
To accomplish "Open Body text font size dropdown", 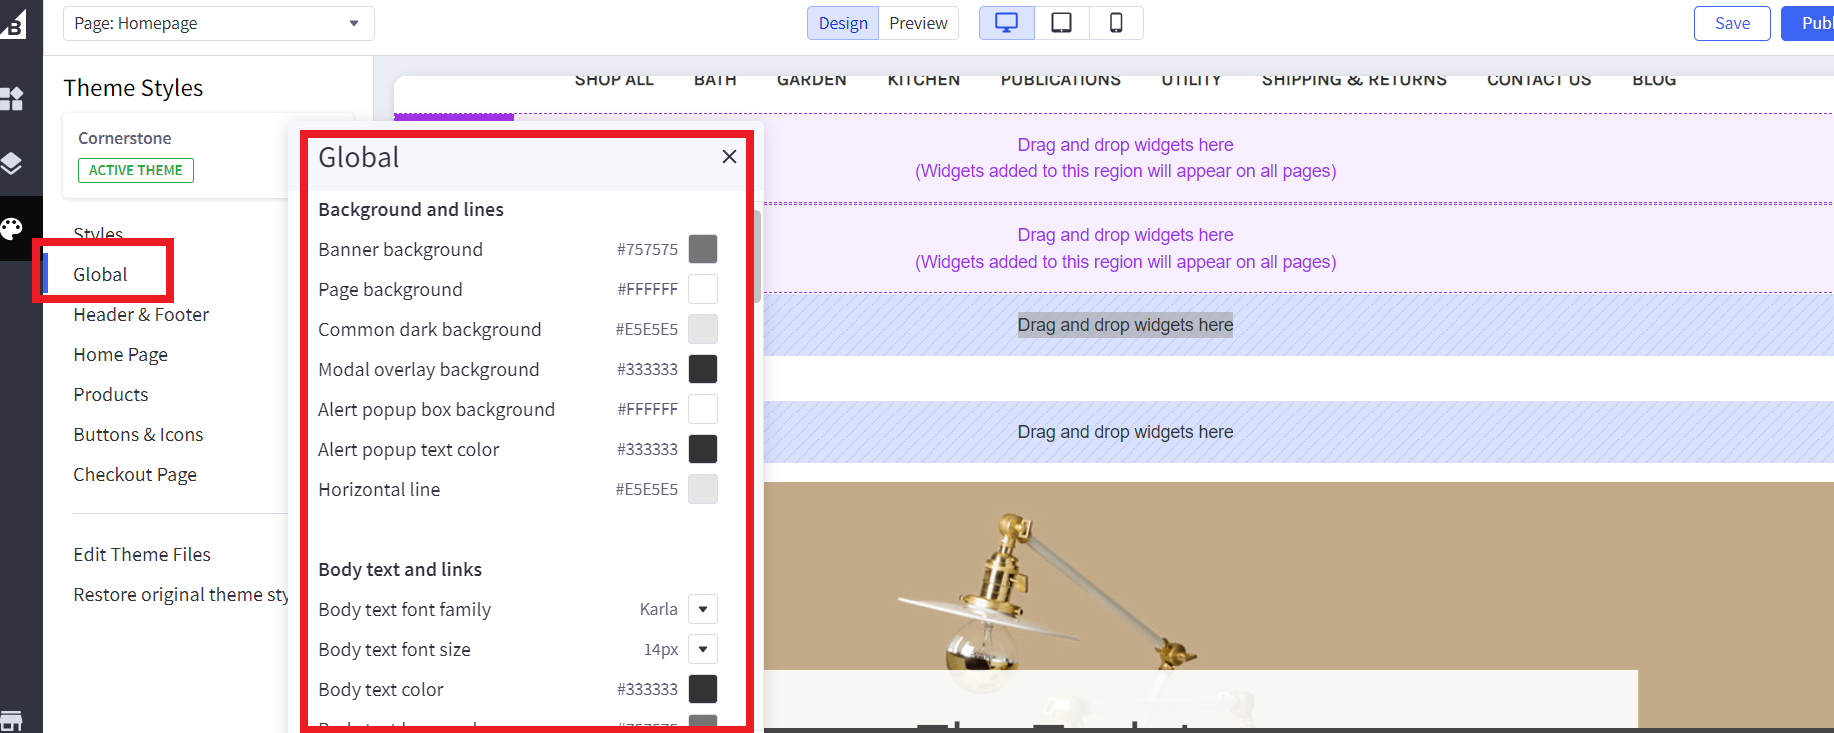I will click(x=703, y=649).
